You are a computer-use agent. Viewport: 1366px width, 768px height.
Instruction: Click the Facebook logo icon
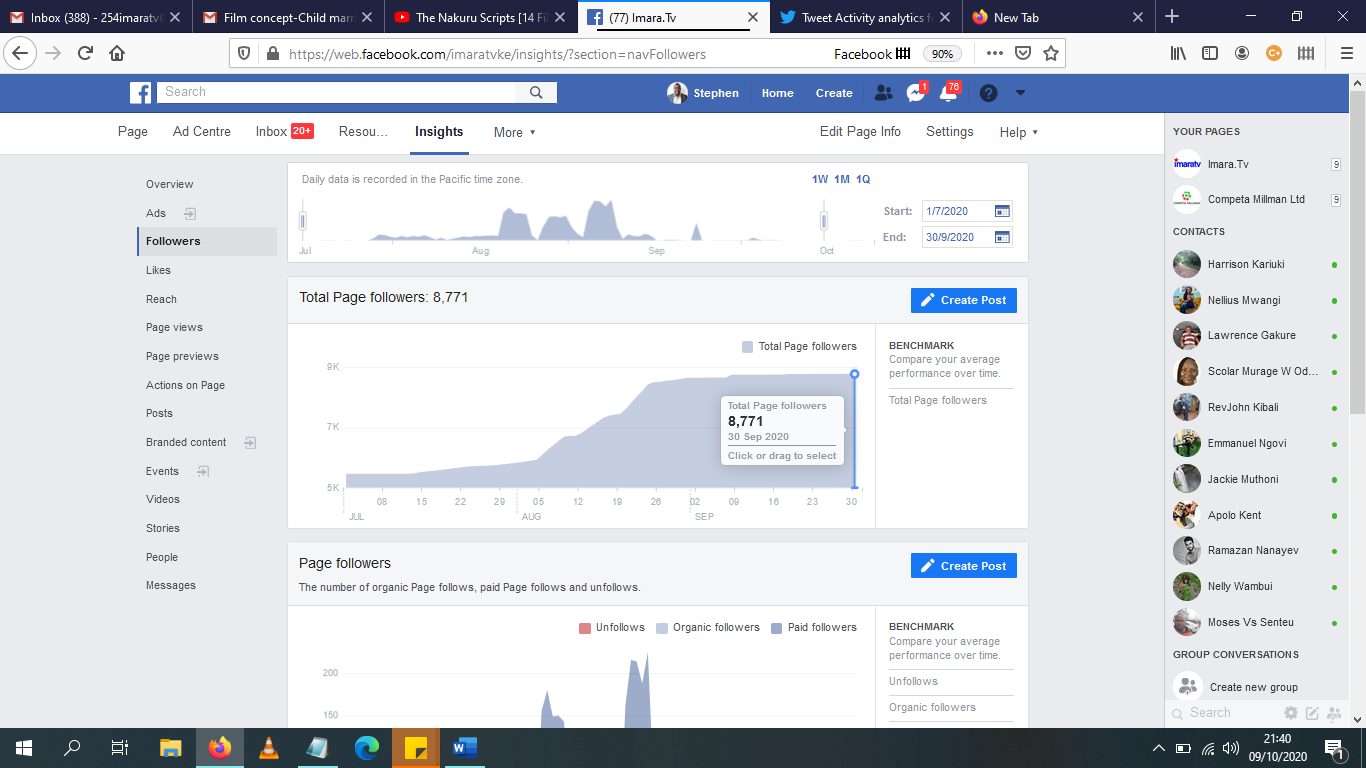pos(140,92)
